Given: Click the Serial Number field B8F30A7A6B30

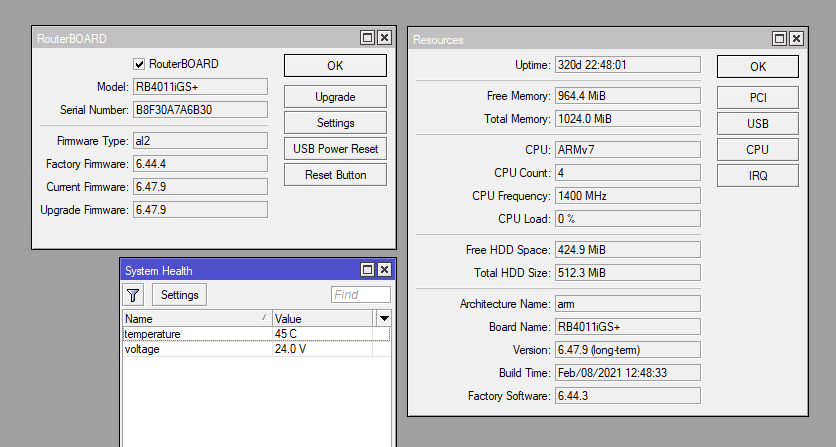Looking at the screenshot, I should [x=200, y=110].
